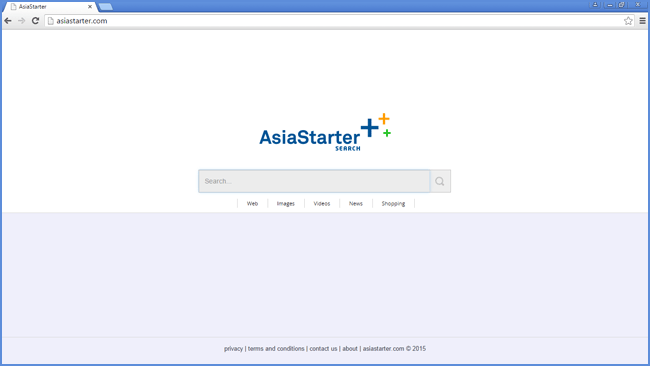Go back with the browser back arrow

[8, 21]
